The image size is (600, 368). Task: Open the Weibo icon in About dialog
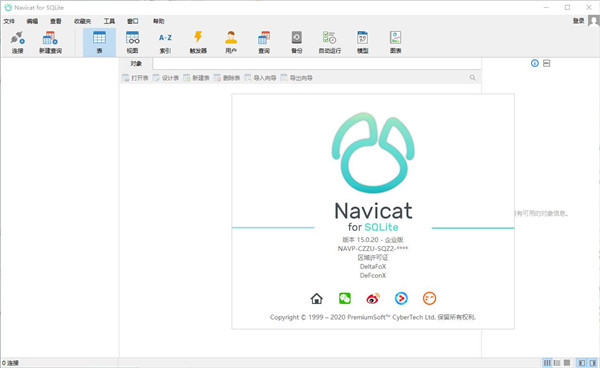pyautogui.click(x=373, y=298)
